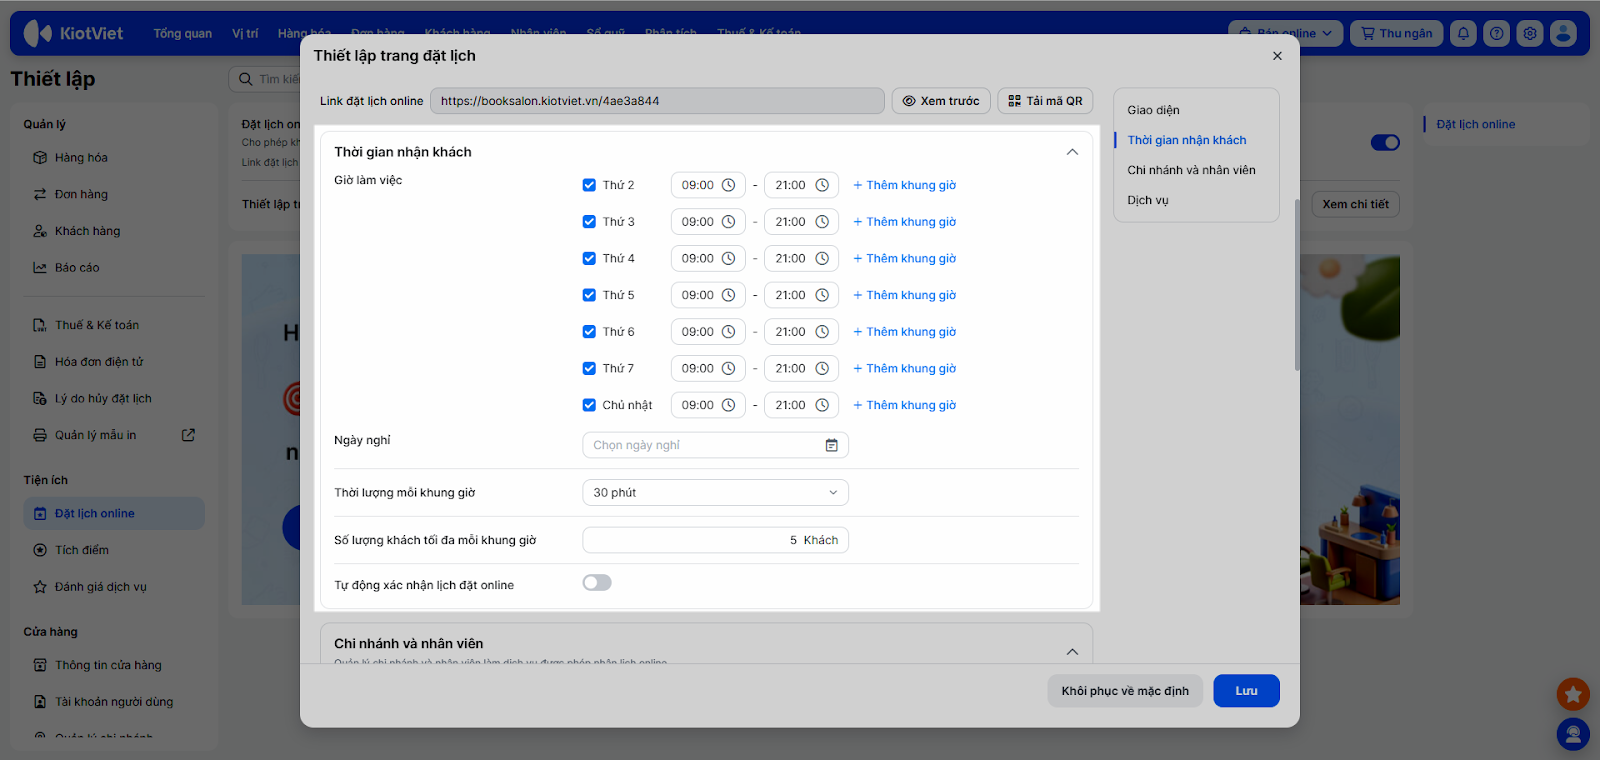Viewport: 1600px width, 760px height.
Task: Open the calendar icon in Ngày nghỉ field
Action: 831,445
